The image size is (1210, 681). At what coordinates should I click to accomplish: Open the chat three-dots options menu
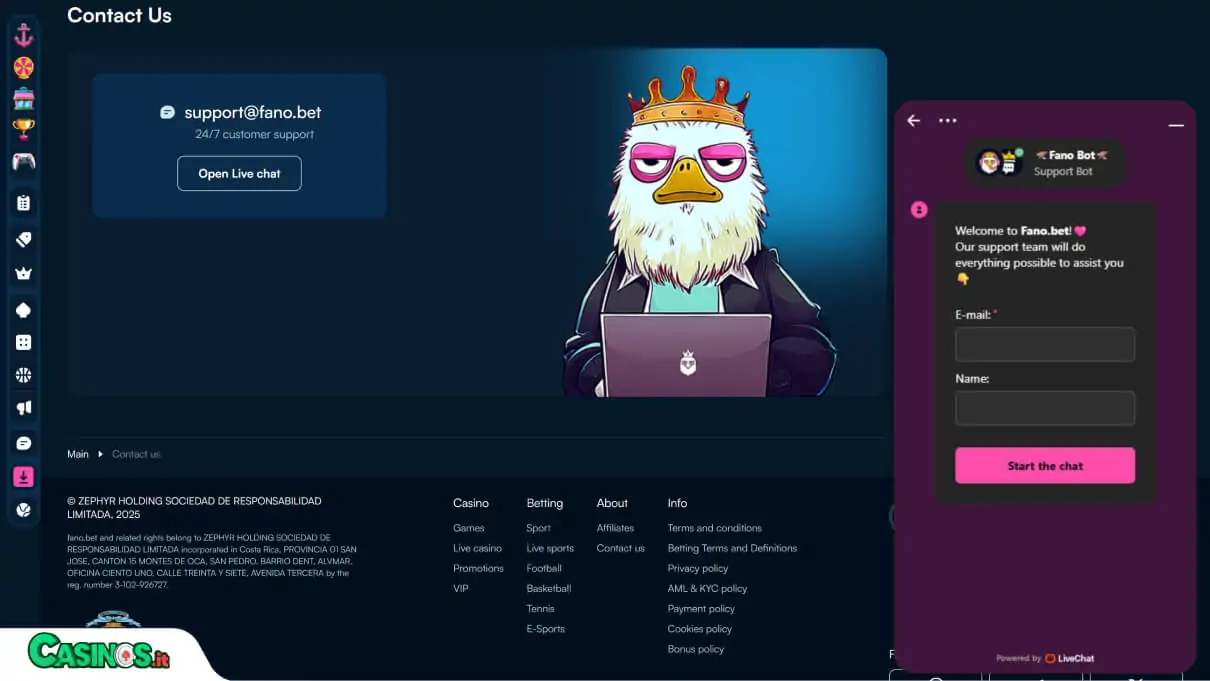947,121
